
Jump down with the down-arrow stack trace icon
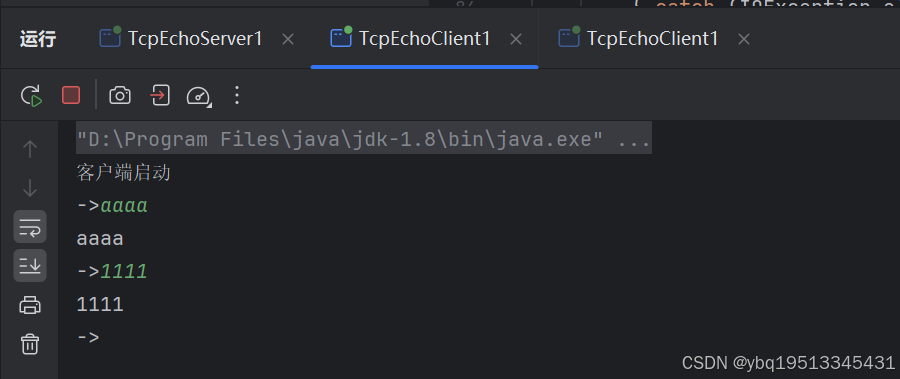pos(30,188)
